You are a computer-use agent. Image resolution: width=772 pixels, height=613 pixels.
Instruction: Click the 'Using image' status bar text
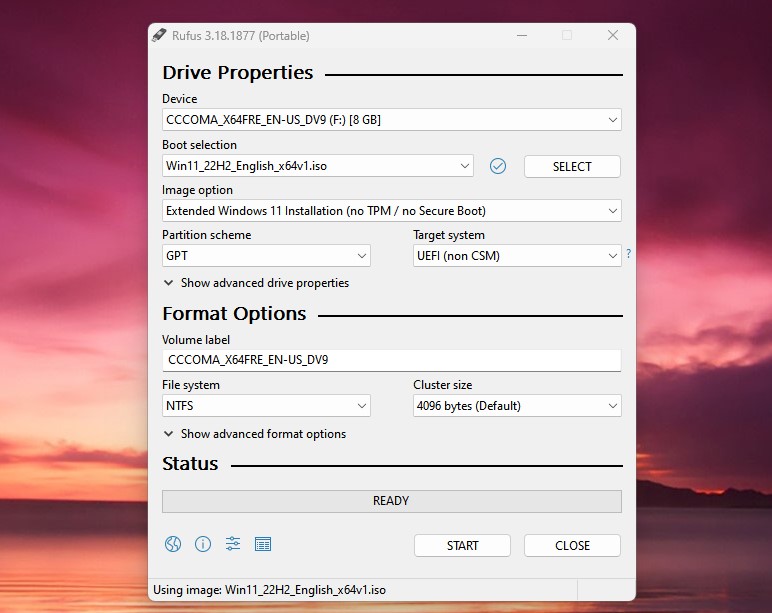(269, 590)
